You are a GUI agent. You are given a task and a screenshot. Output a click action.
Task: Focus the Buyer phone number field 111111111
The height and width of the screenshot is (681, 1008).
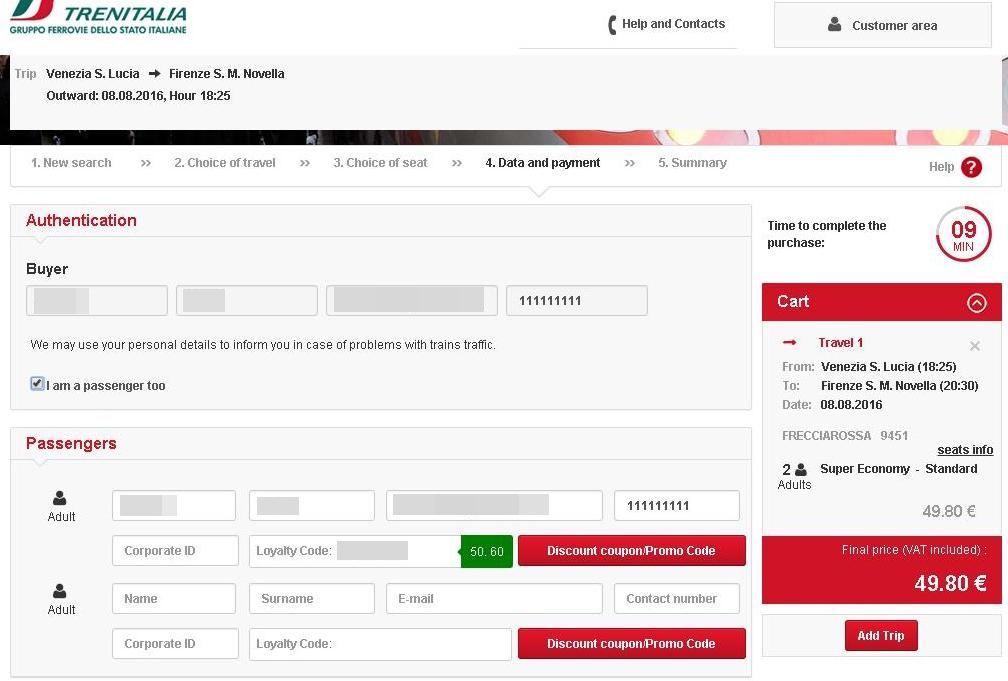click(577, 300)
